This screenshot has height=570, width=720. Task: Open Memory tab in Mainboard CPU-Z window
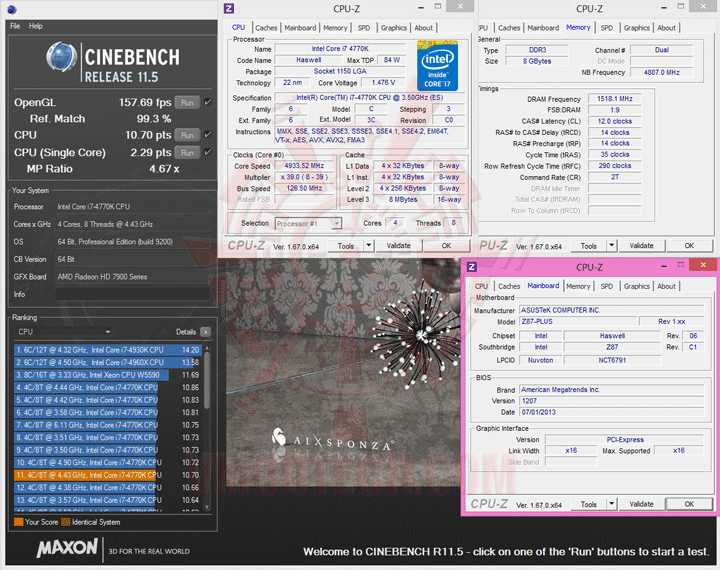pyautogui.click(x=578, y=286)
